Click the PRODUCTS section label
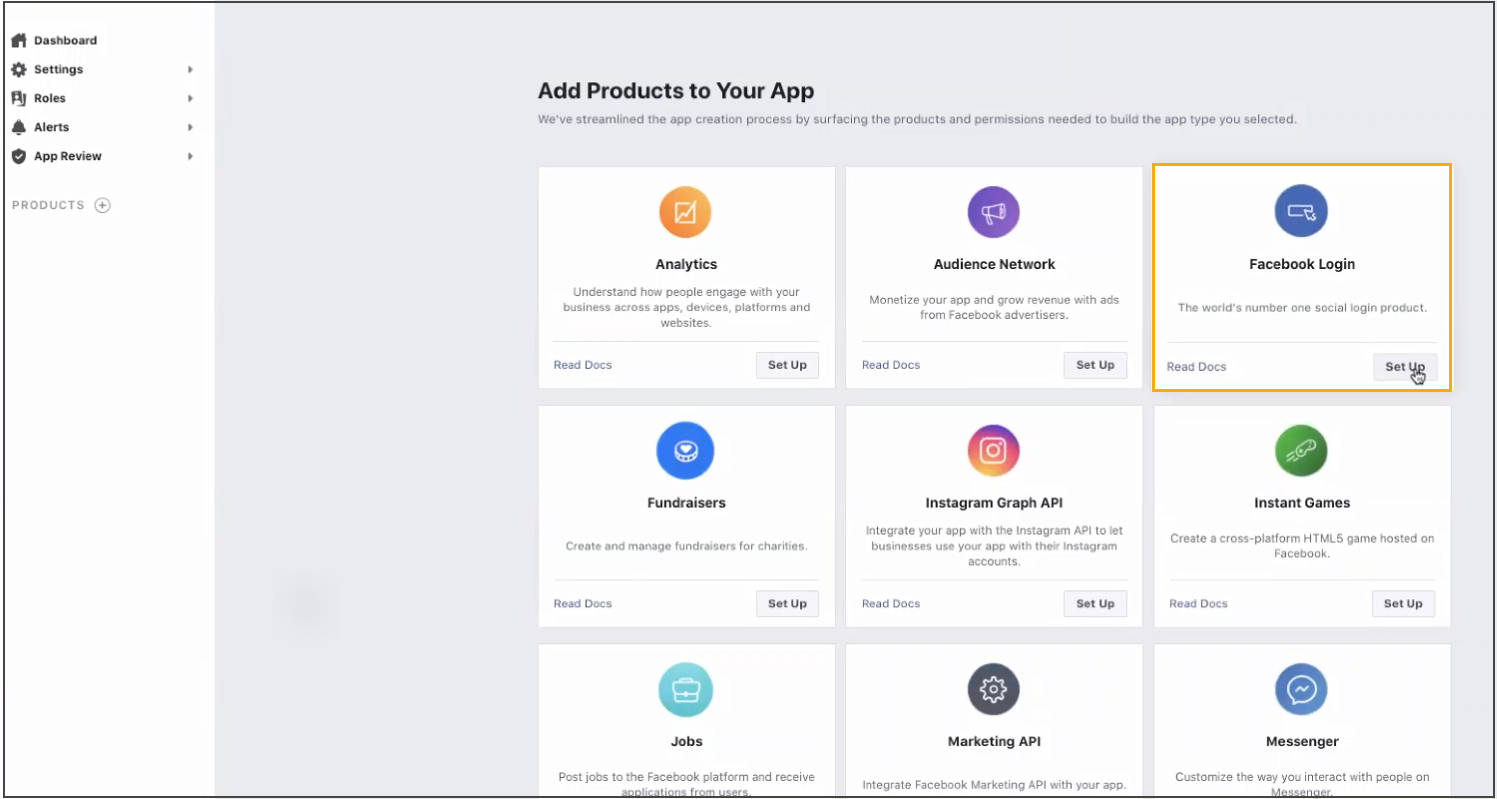1497x799 pixels. pos(48,205)
